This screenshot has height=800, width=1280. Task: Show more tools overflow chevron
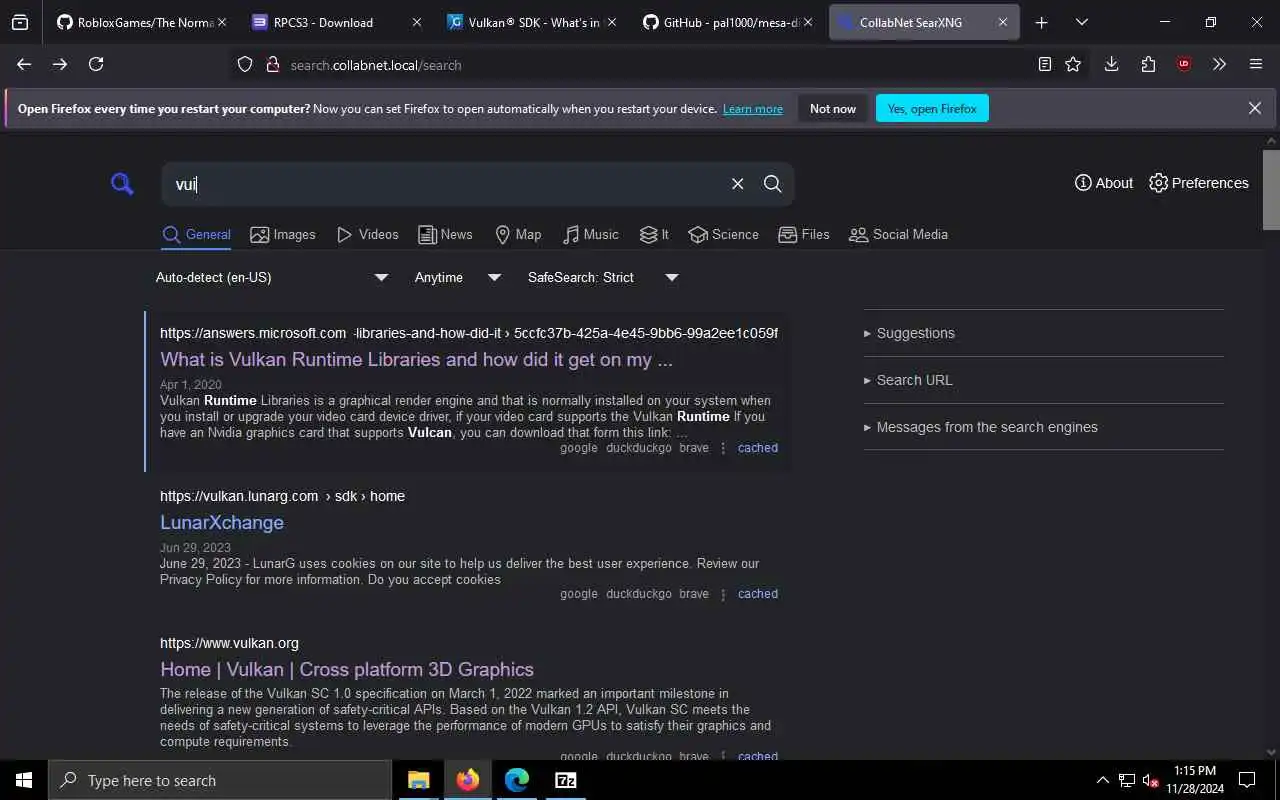pyautogui.click(x=1219, y=64)
